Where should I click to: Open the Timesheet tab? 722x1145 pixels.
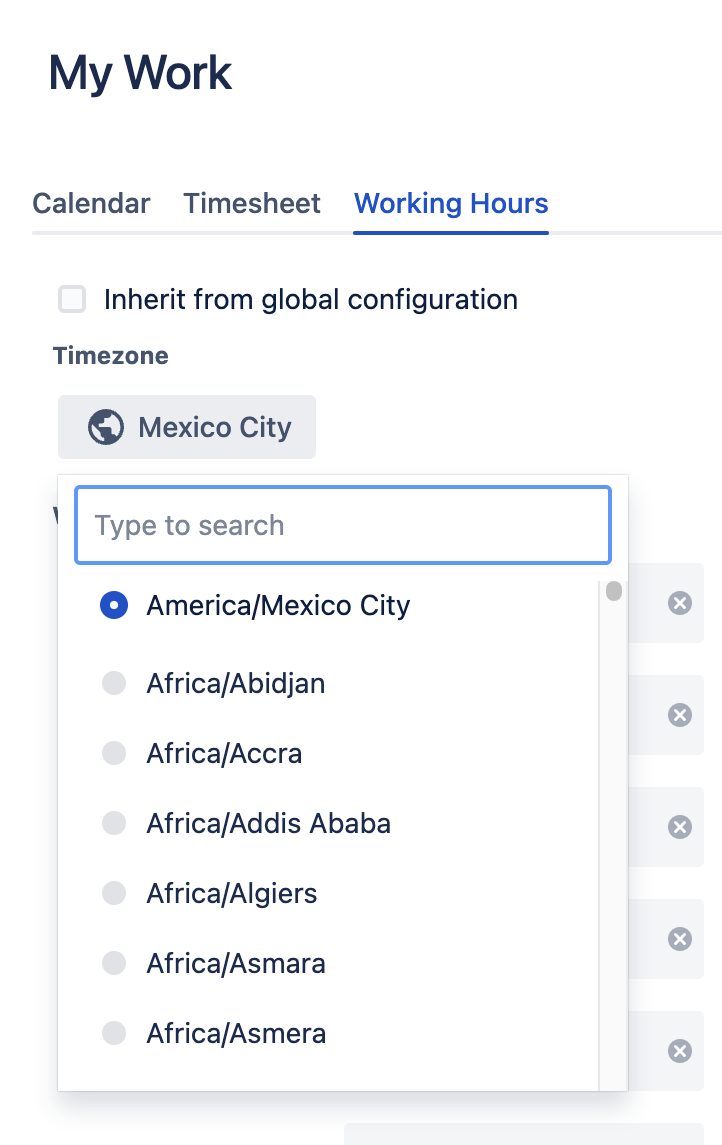252,204
